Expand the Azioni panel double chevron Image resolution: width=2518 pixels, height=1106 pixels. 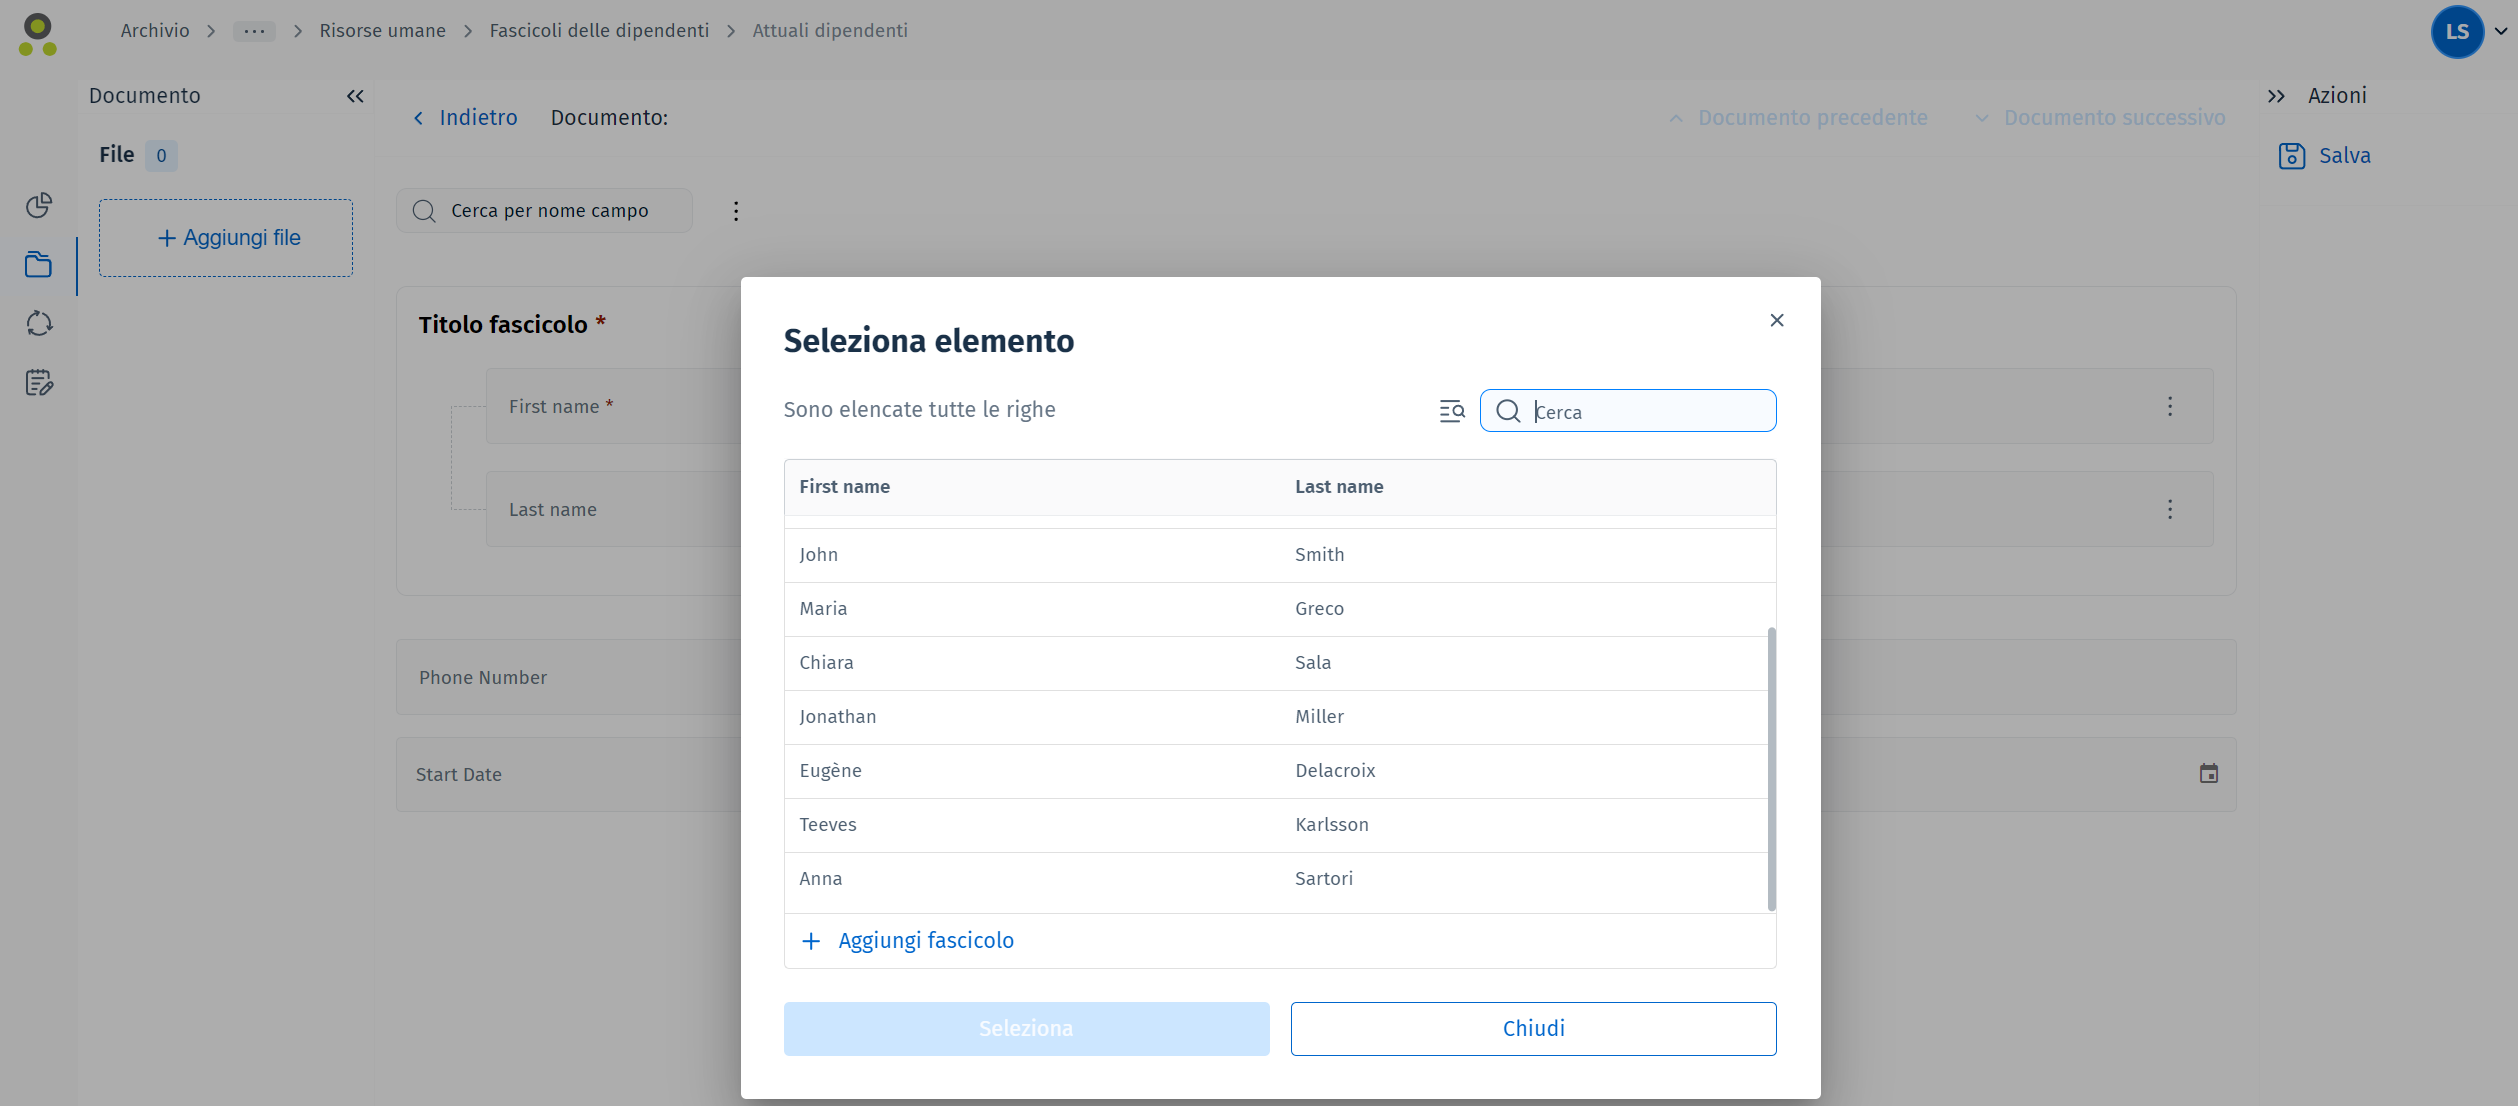click(x=2276, y=96)
